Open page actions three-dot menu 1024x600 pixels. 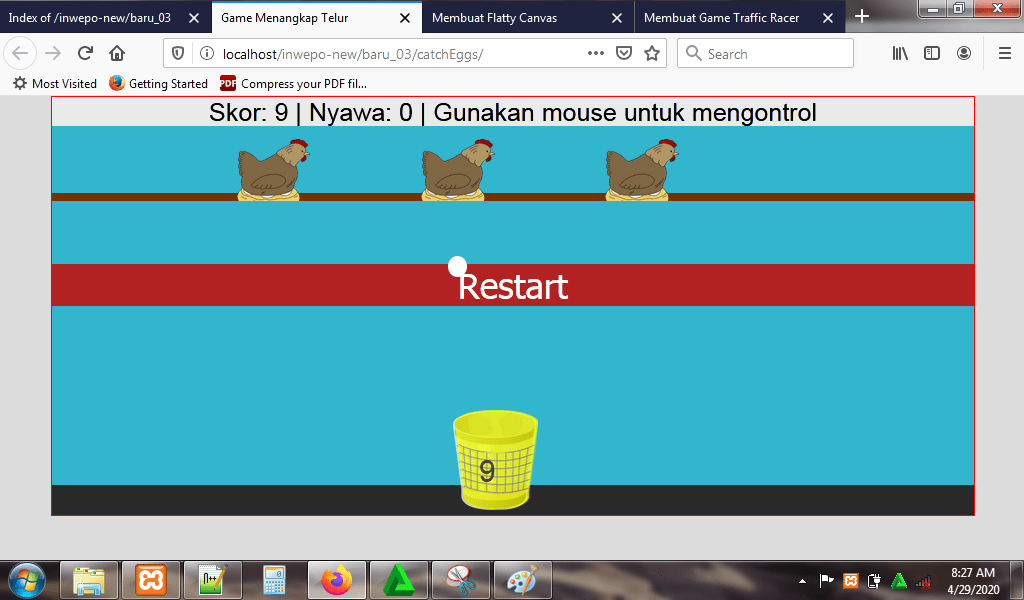(596, 54)
